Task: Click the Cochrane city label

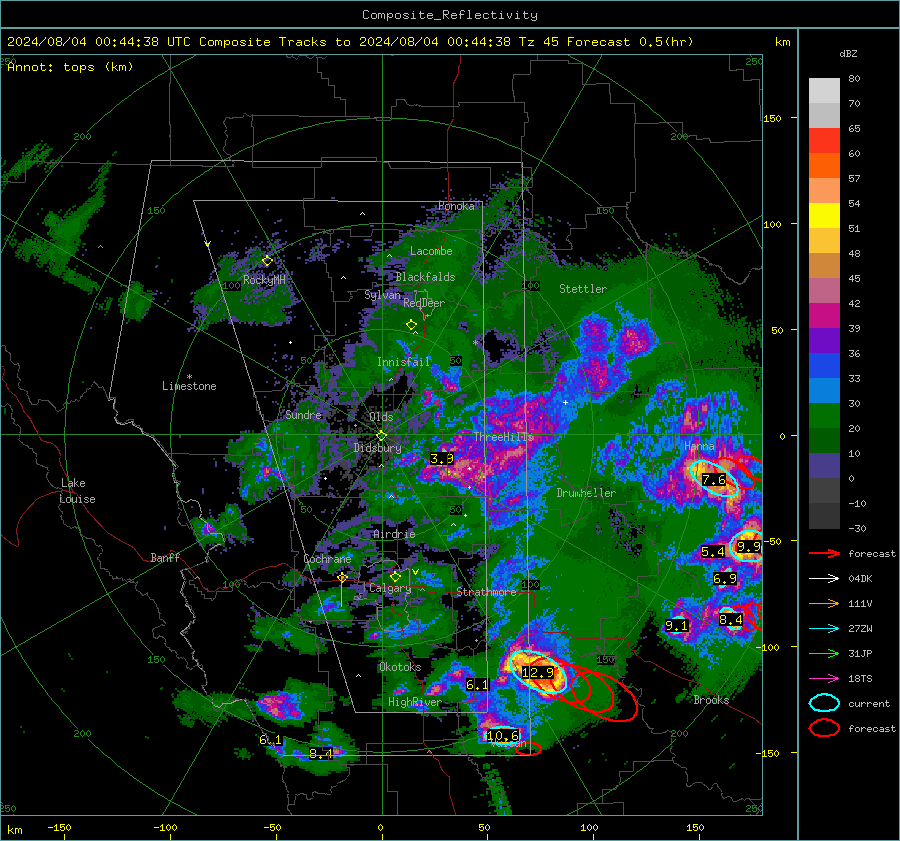Action: [327, 559]
